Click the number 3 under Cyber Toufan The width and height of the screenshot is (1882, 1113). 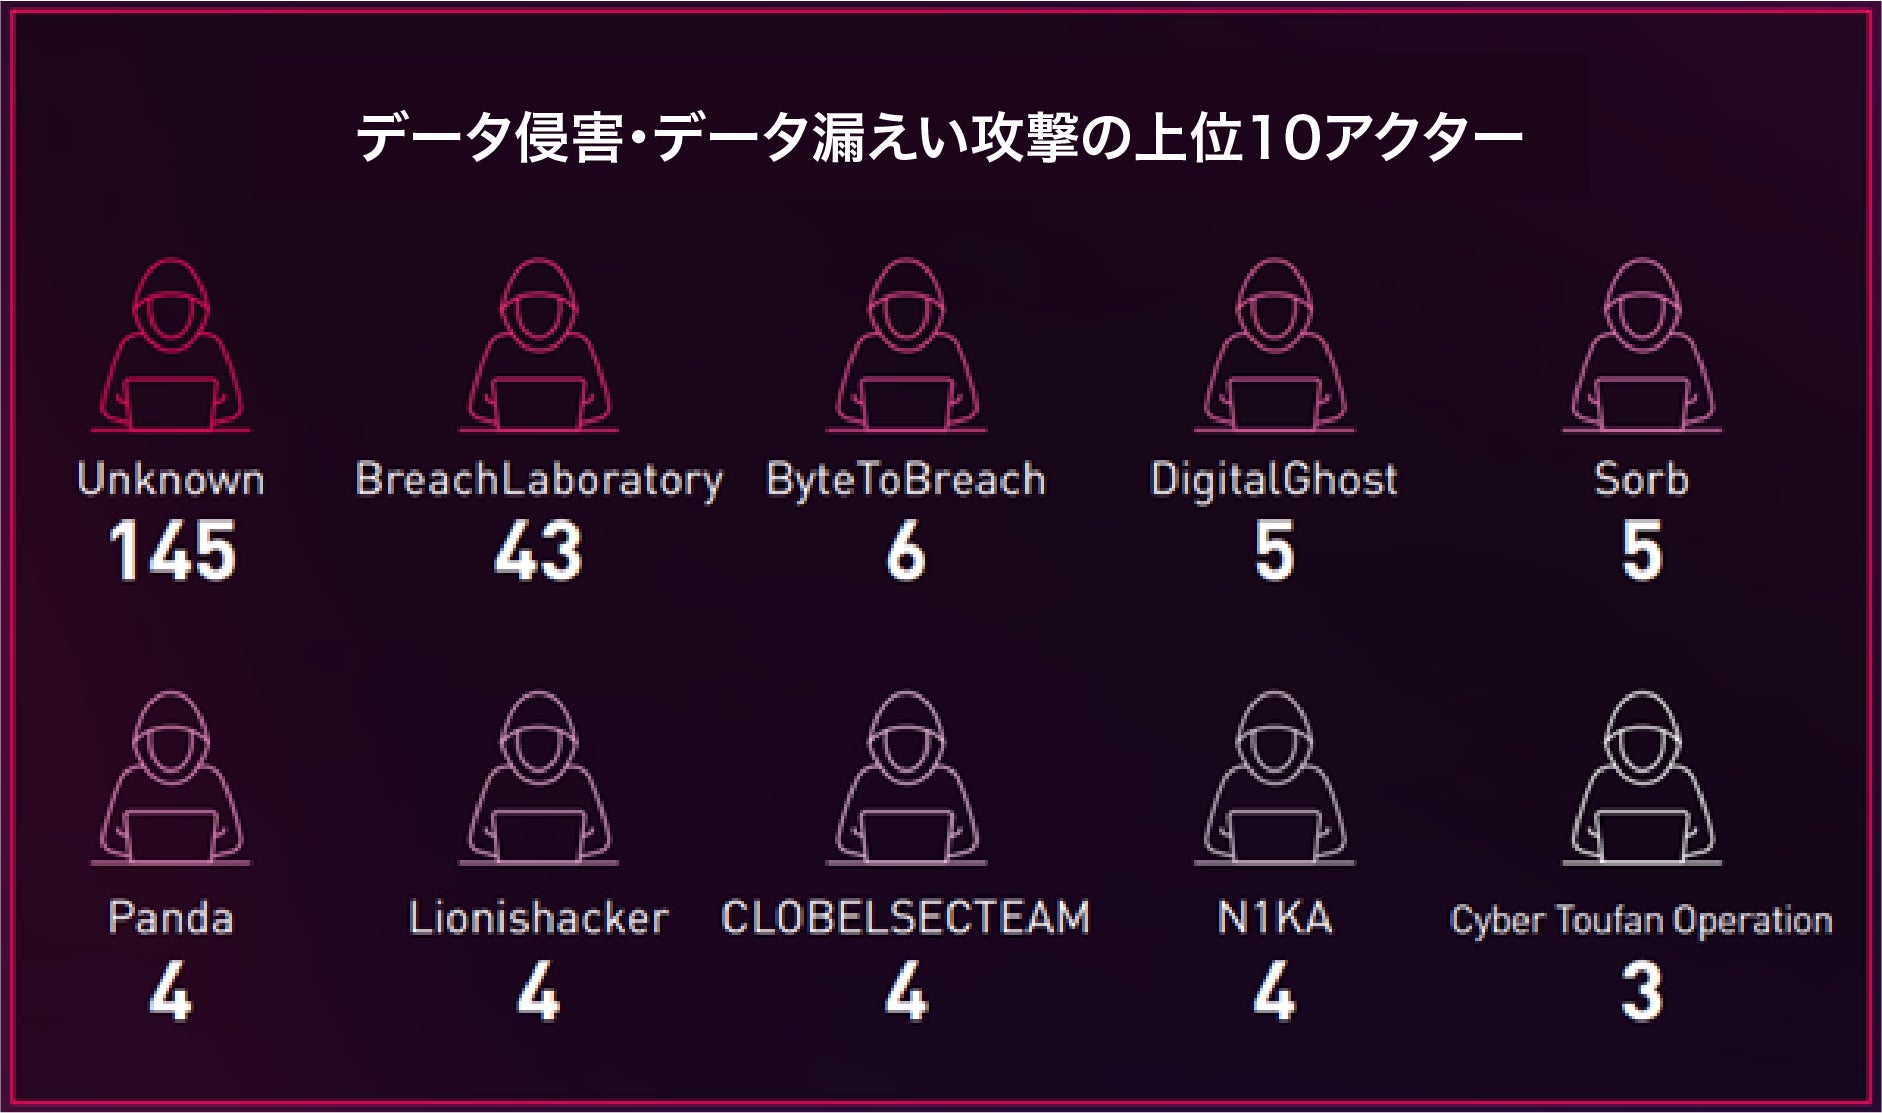click(1642, 991)
